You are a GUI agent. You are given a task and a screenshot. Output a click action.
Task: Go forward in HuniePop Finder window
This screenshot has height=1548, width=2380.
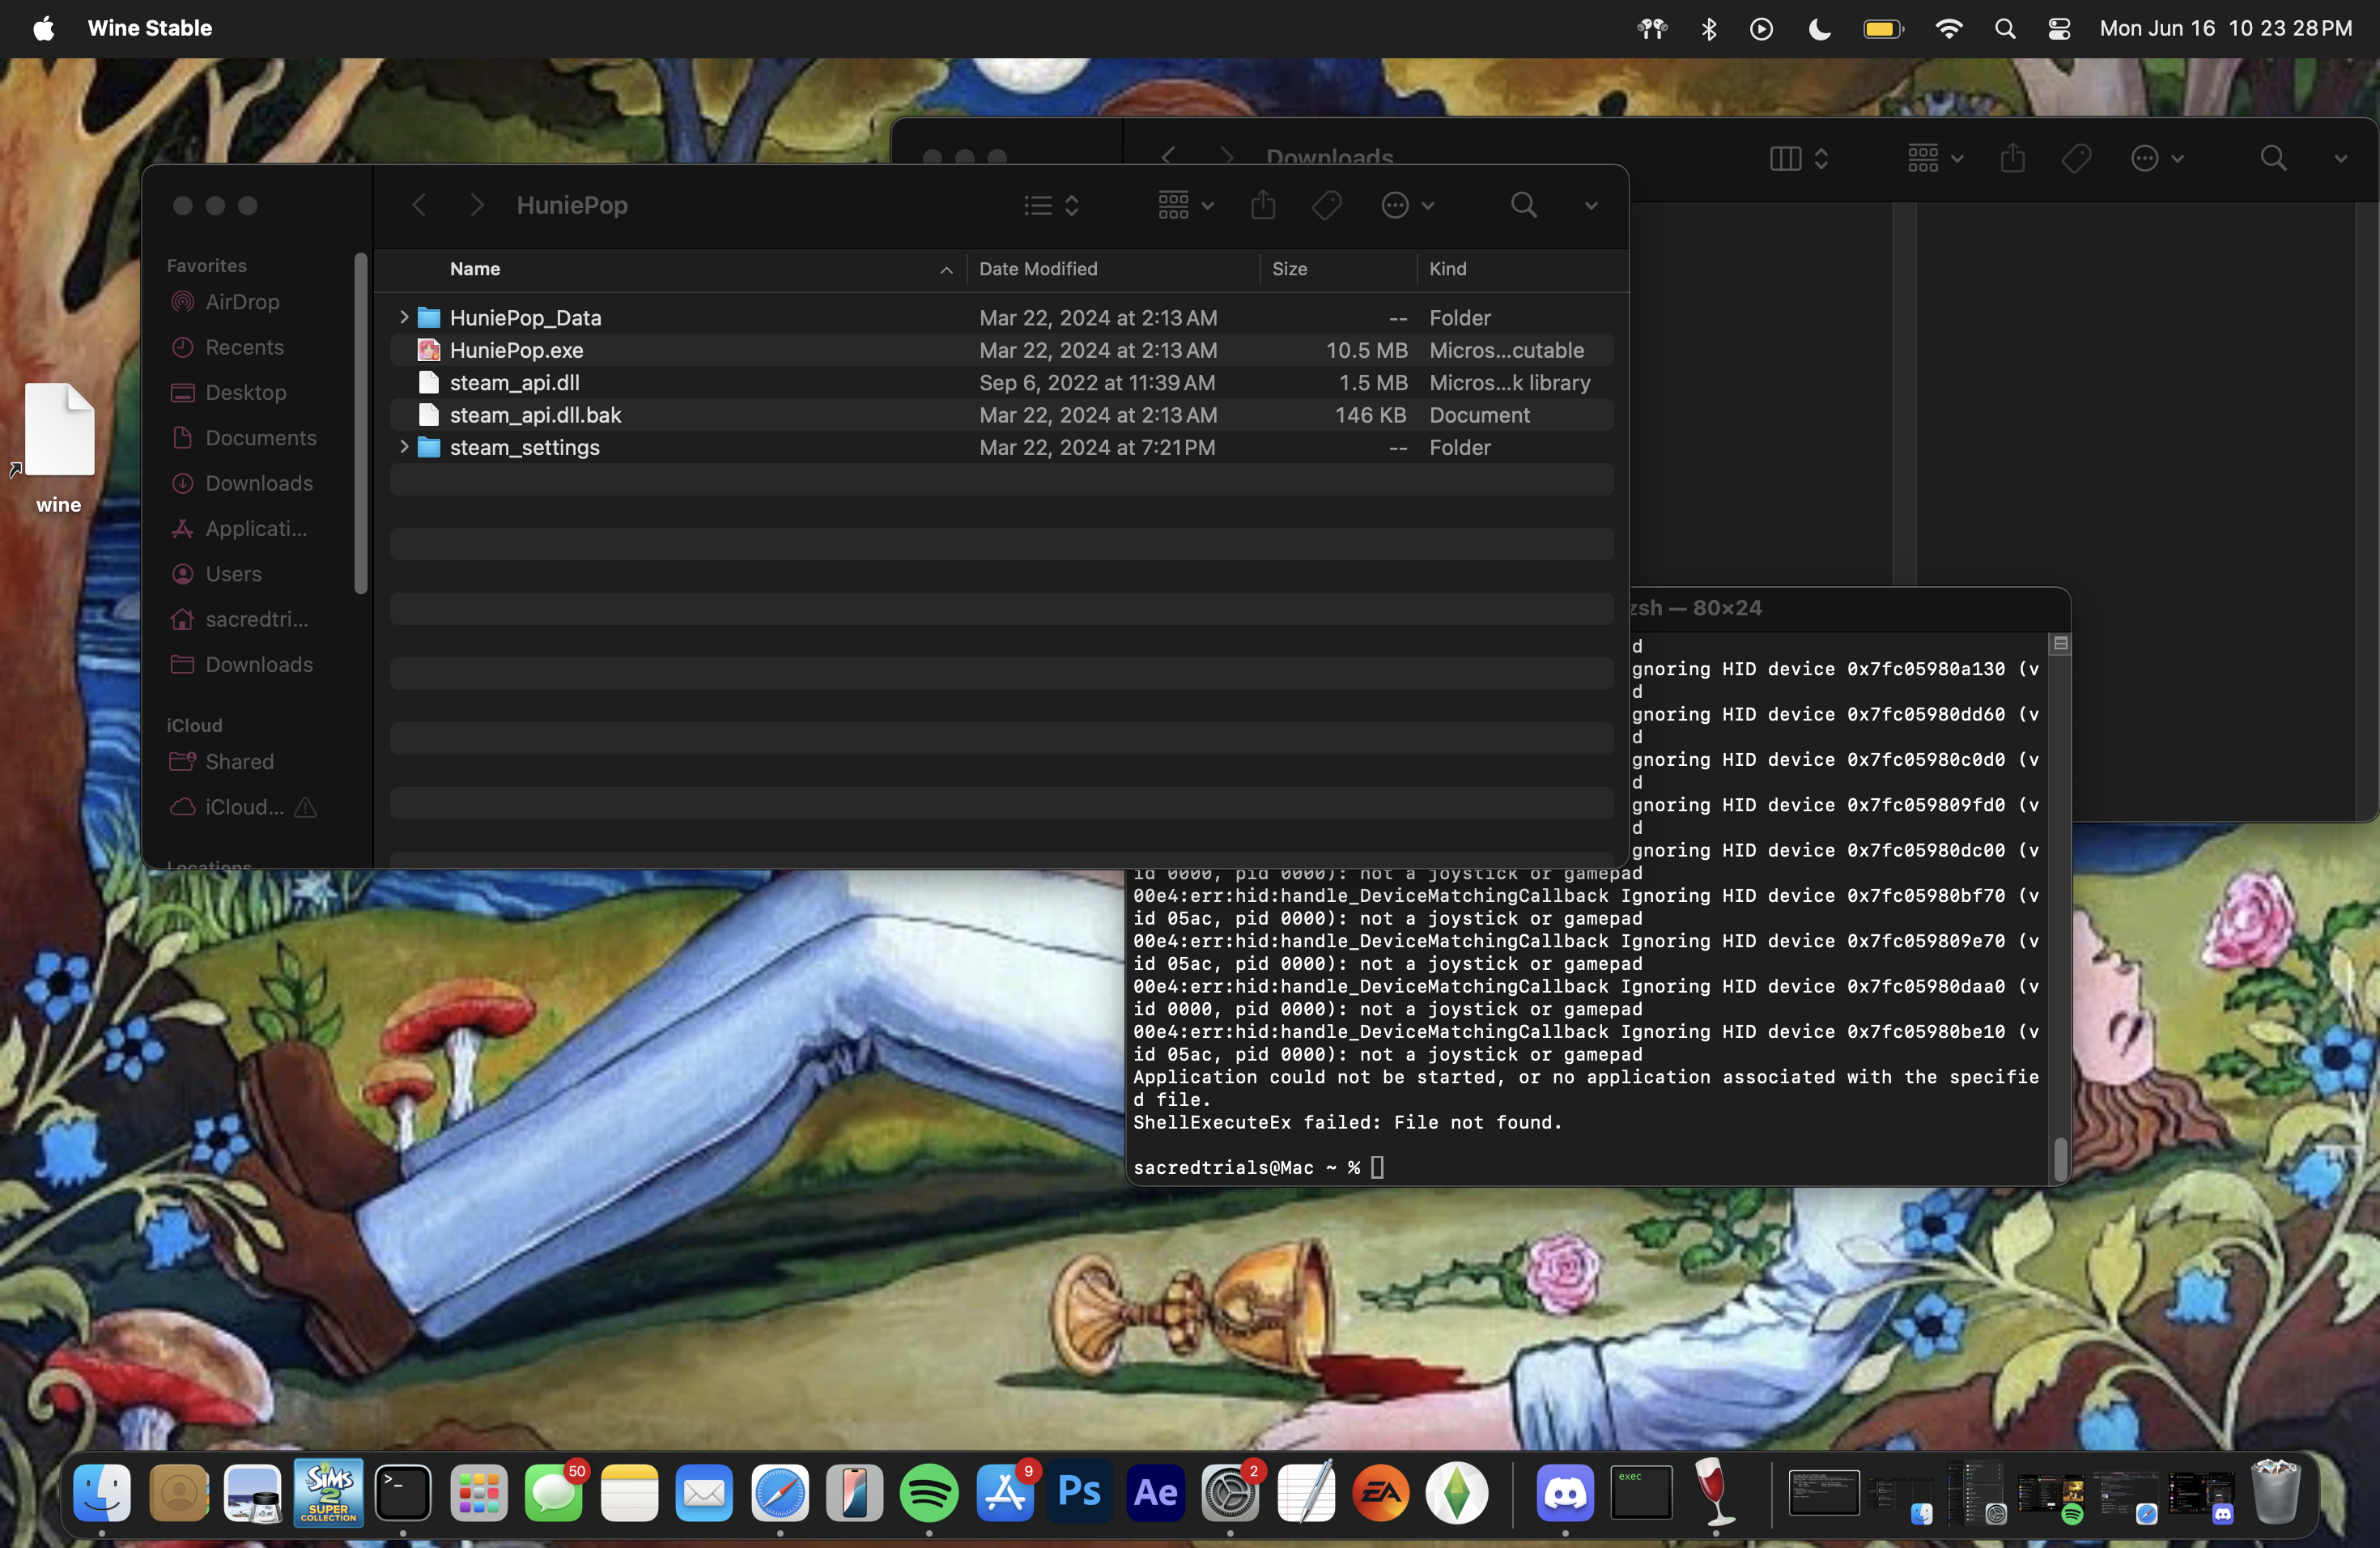point(477,205)
